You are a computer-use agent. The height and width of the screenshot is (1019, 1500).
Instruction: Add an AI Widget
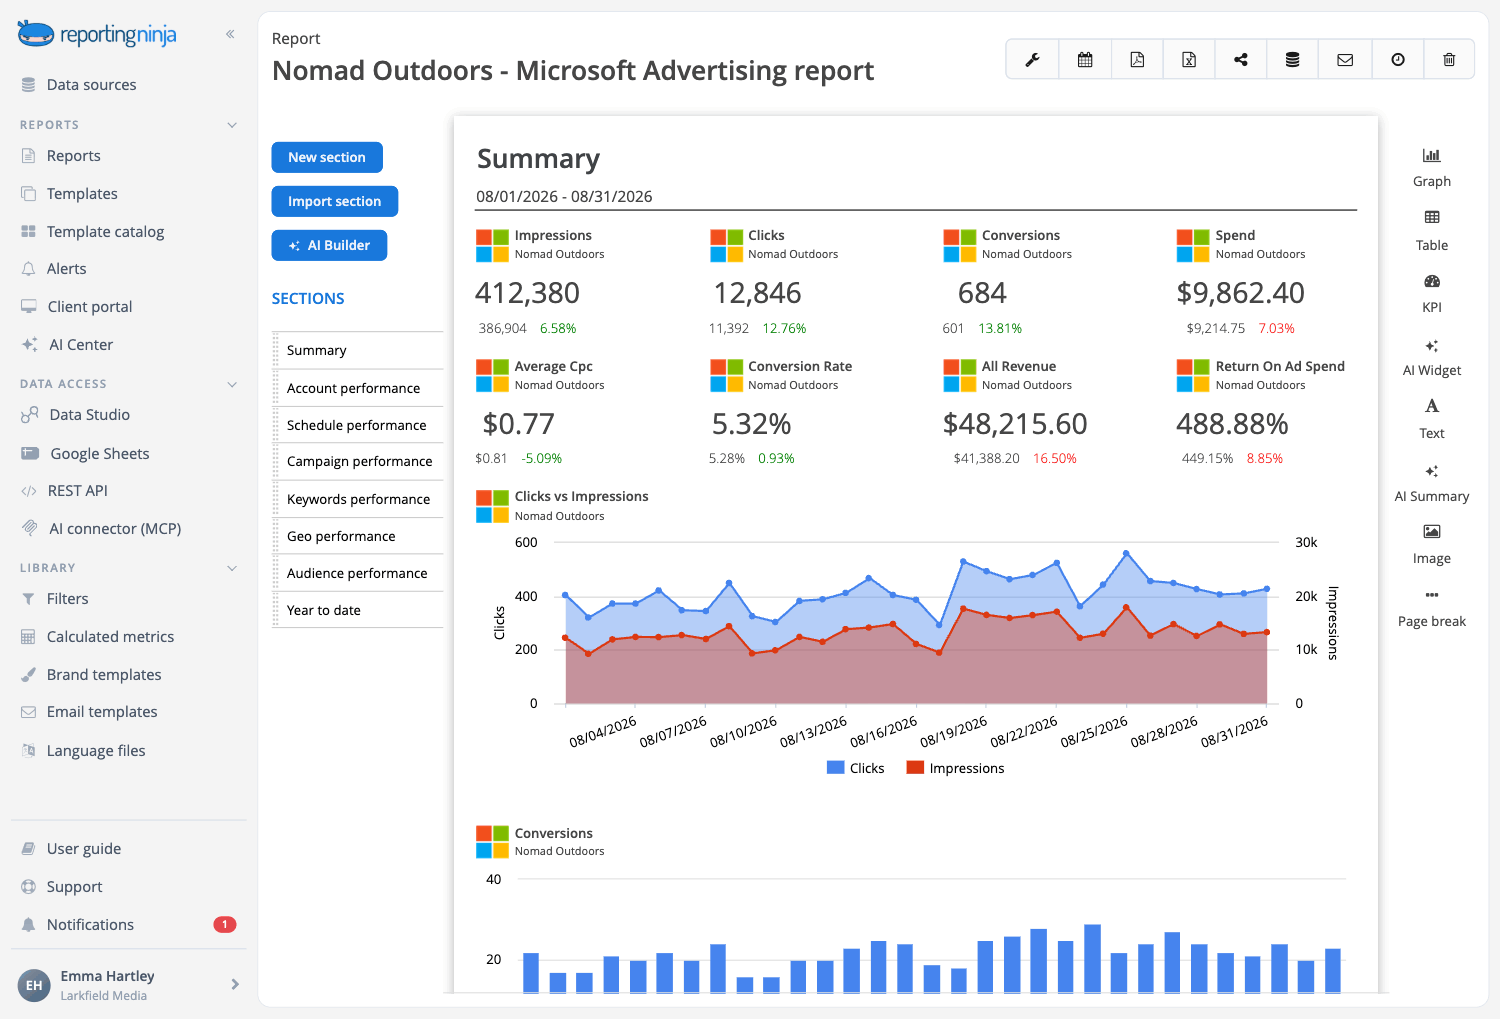coord(1432,357)
